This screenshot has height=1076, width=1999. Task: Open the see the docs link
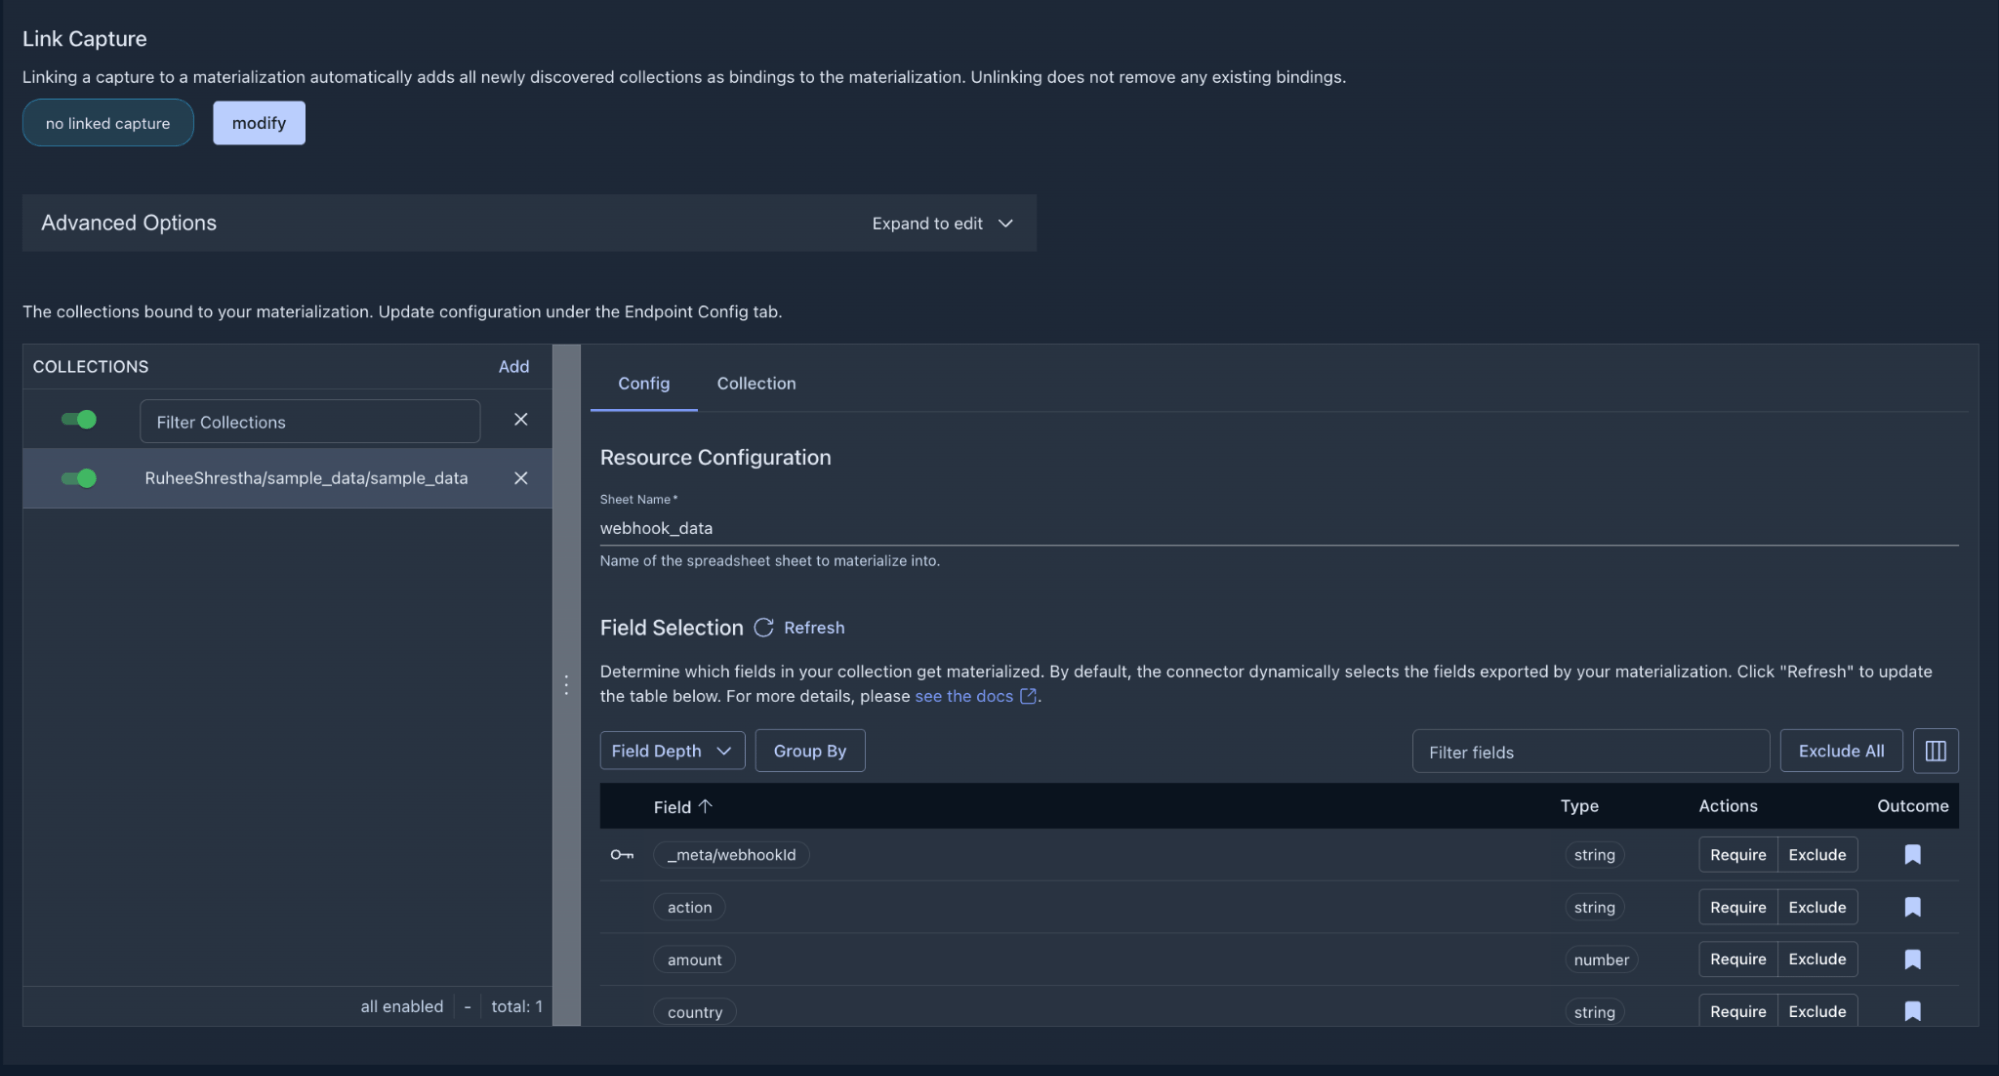tap(964, 696)
